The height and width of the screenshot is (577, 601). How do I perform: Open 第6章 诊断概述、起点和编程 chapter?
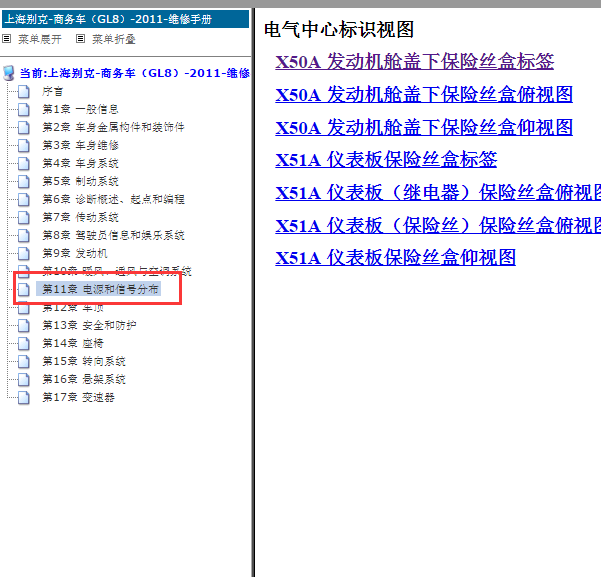point(113,199)
